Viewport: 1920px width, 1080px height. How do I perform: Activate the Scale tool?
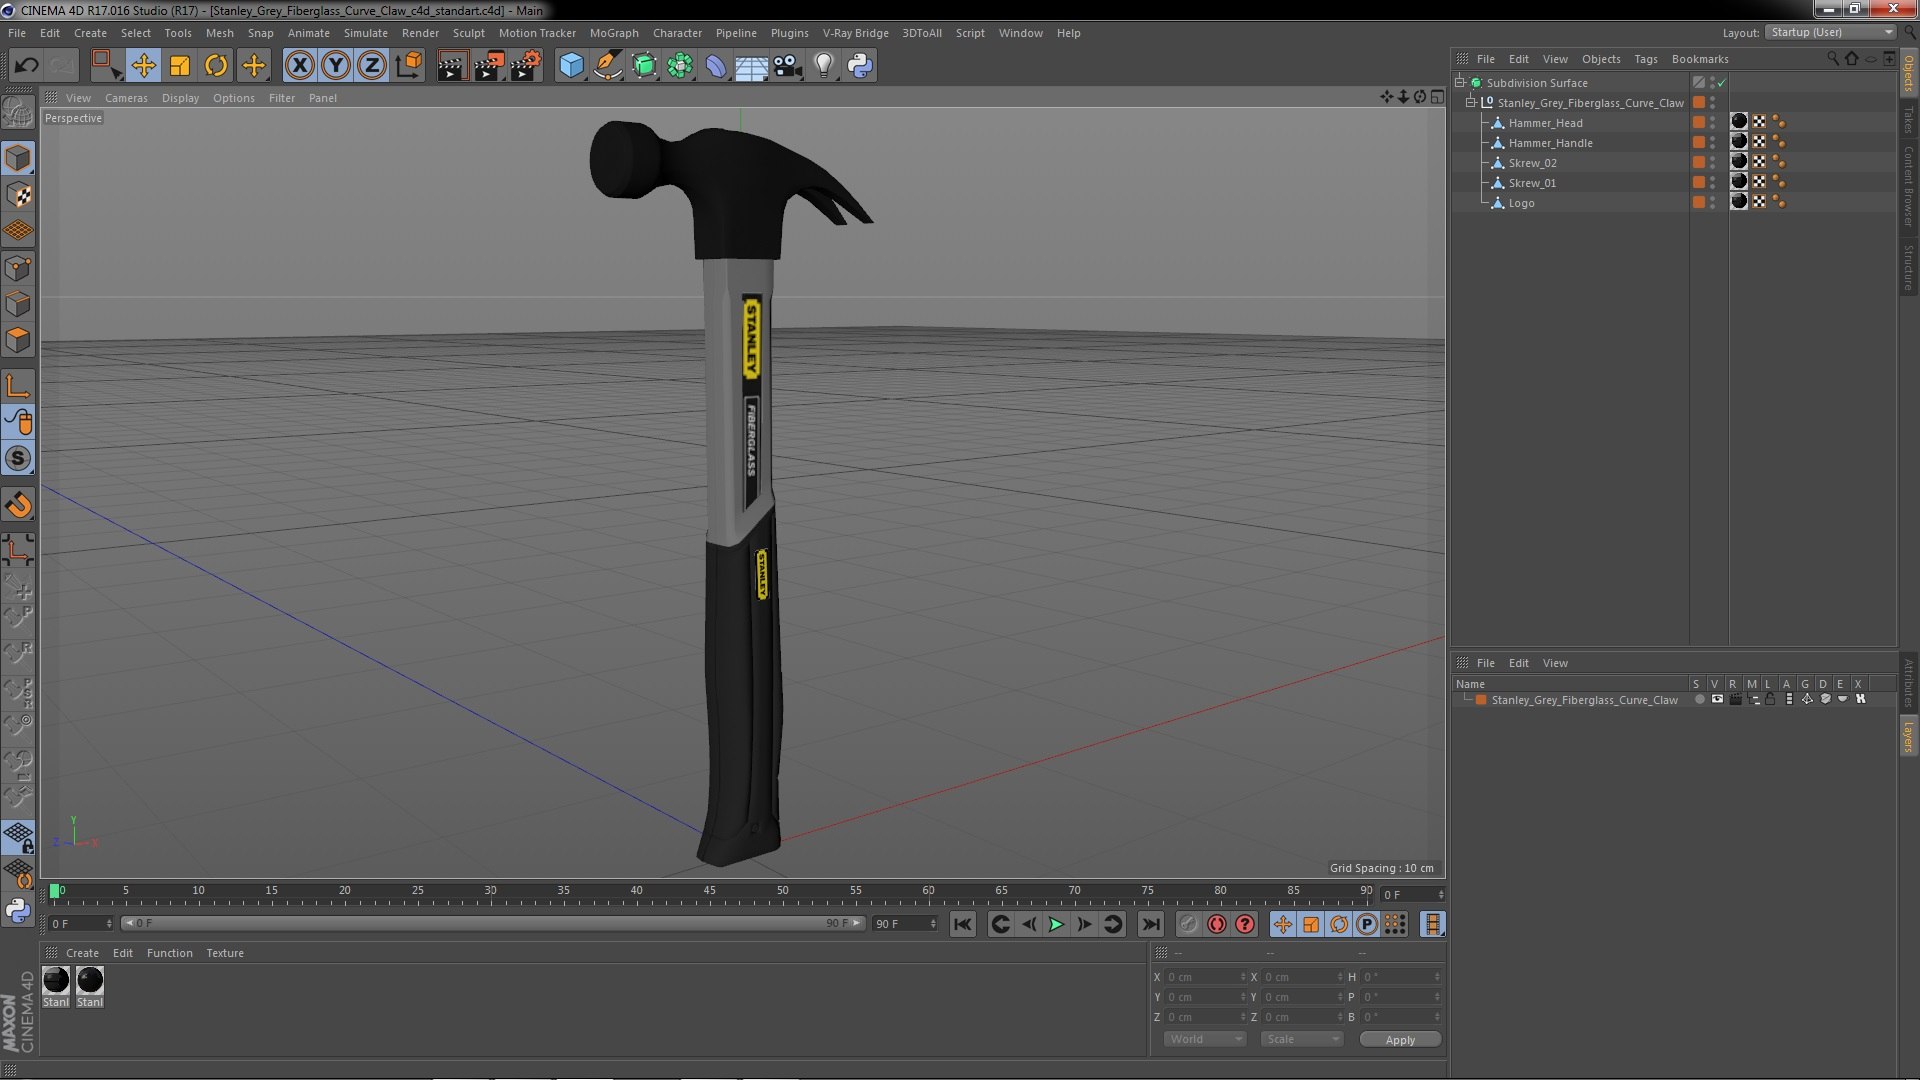pyautogui.click(x=180, y=66)
